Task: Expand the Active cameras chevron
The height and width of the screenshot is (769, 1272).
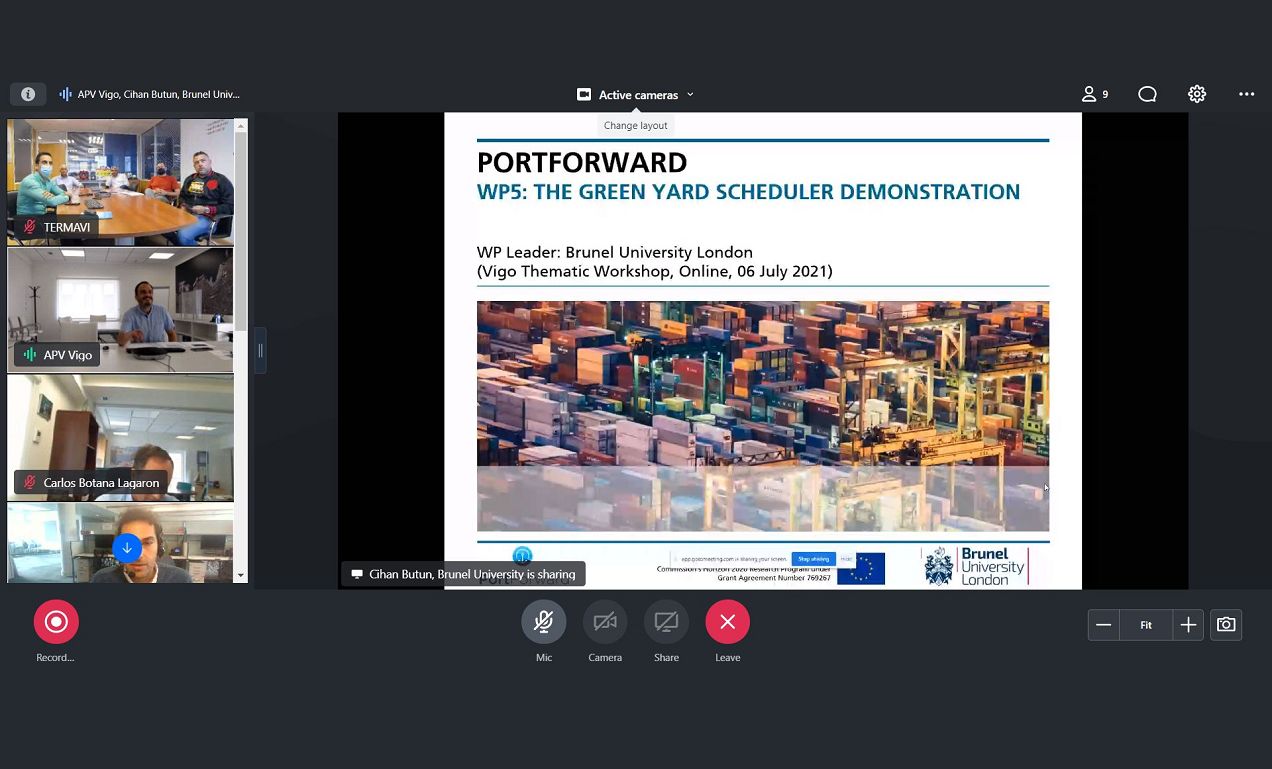Action: click(690, 95)
